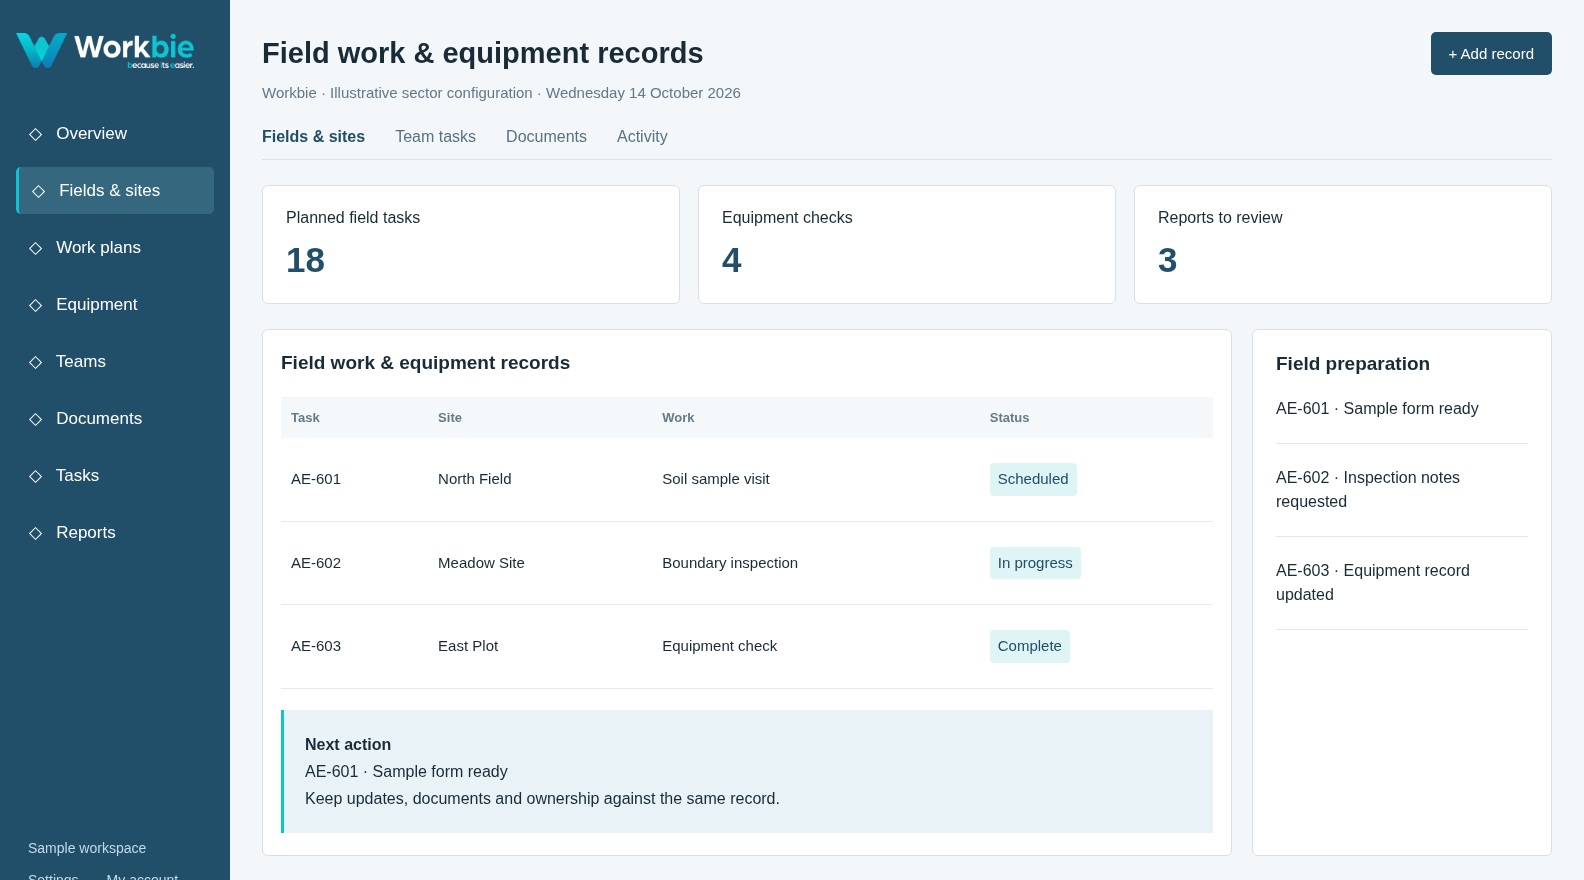
Task: Click the diamond icon beside Overview
Action: (x=36, y=134)
